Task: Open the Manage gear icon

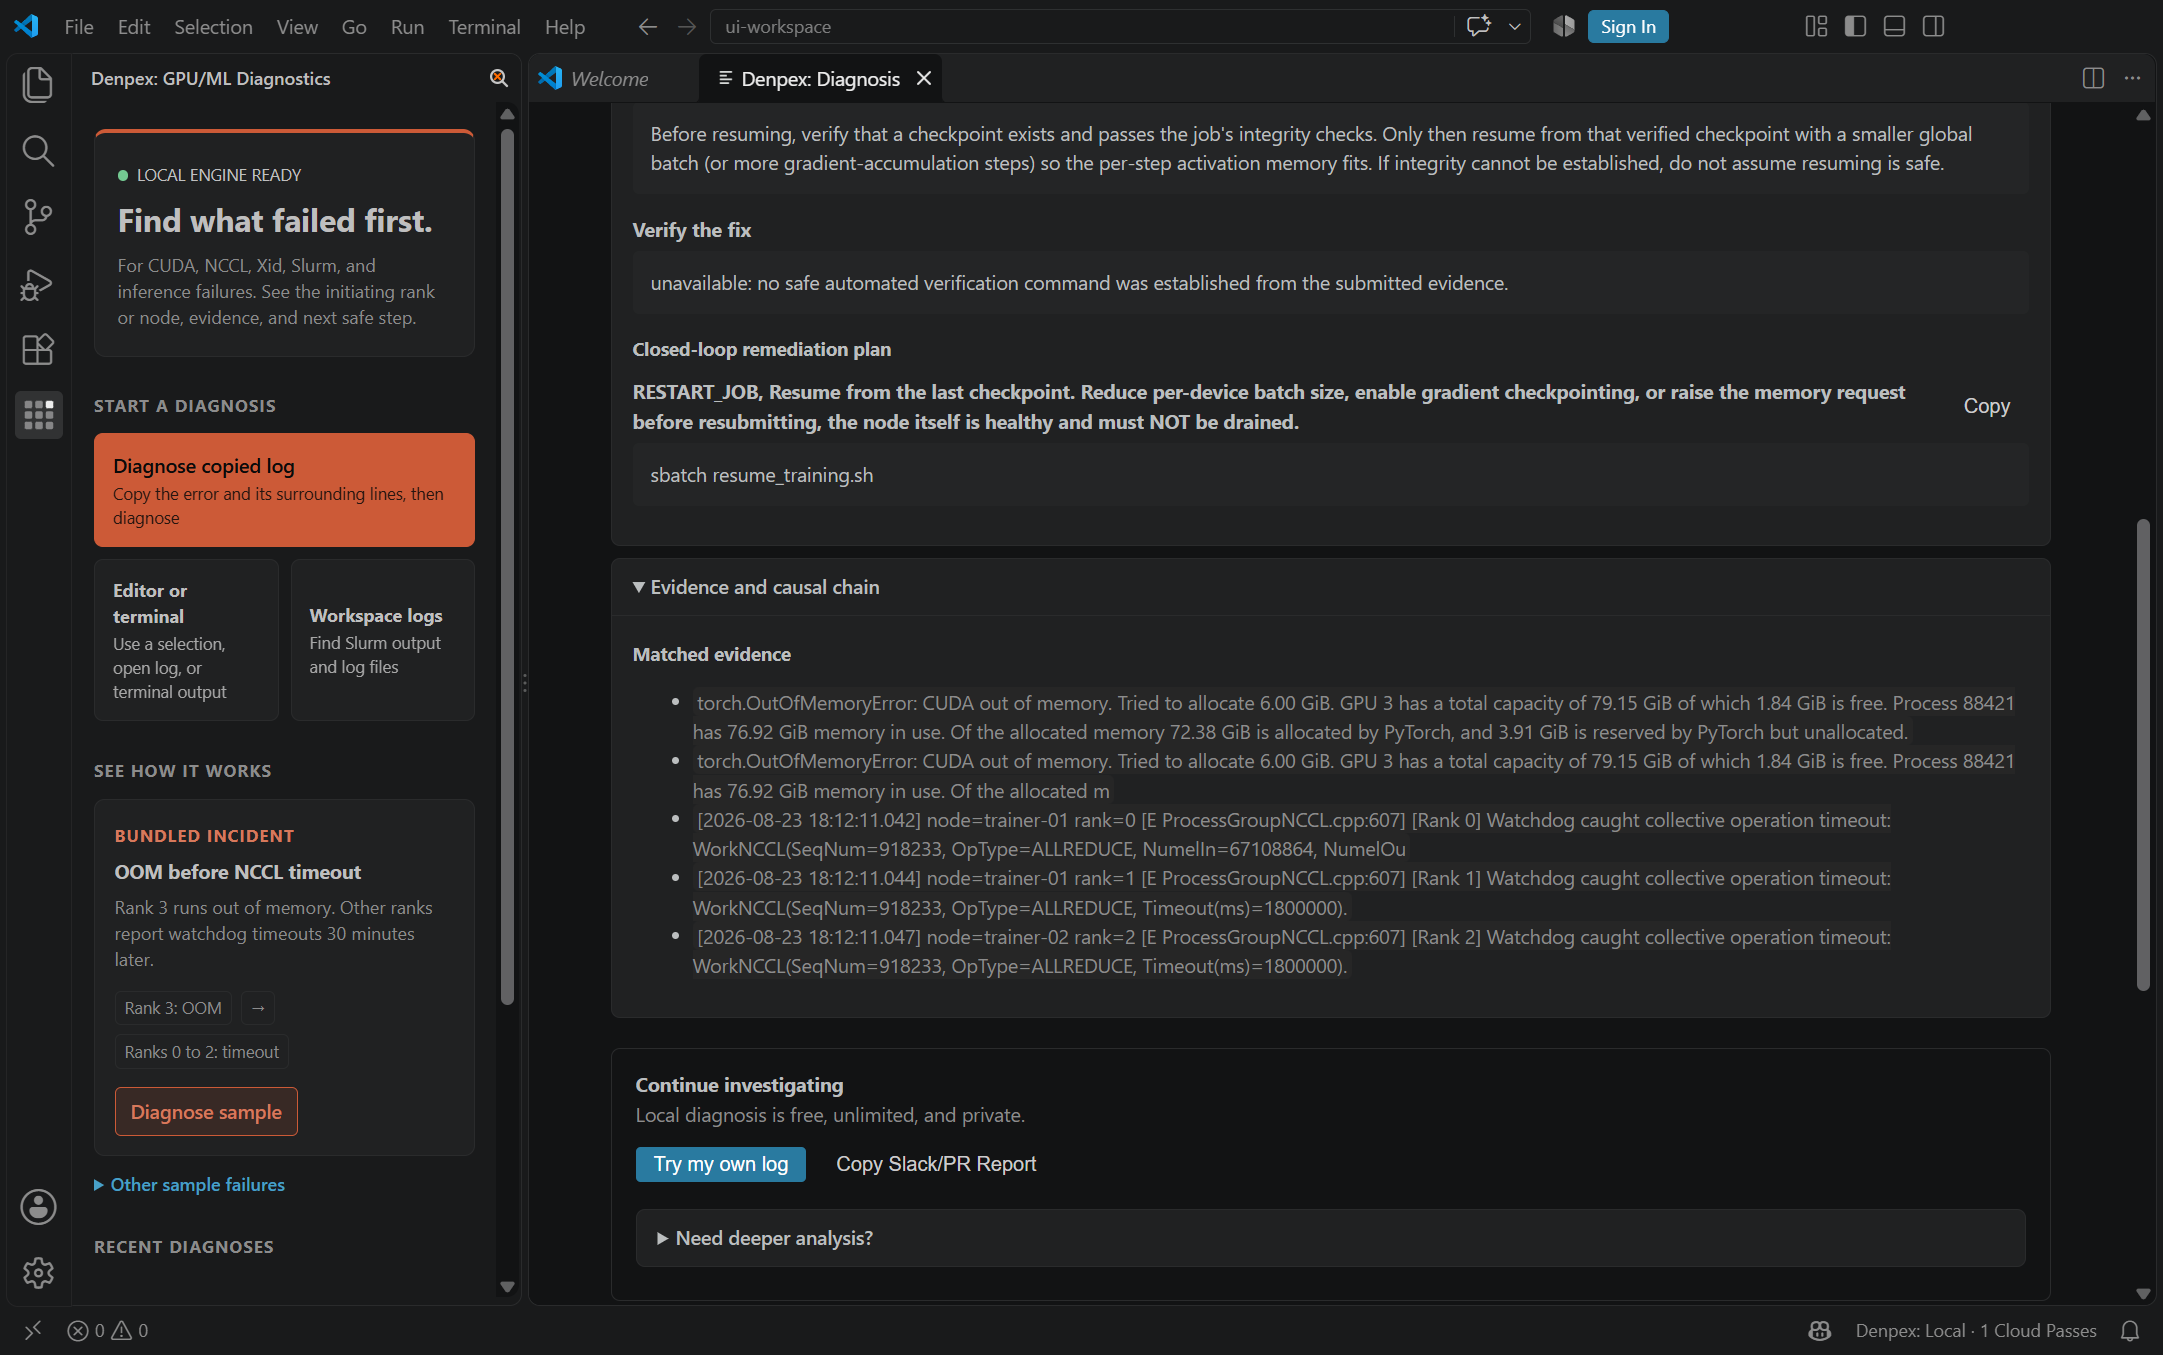Action: [38, 1273]
